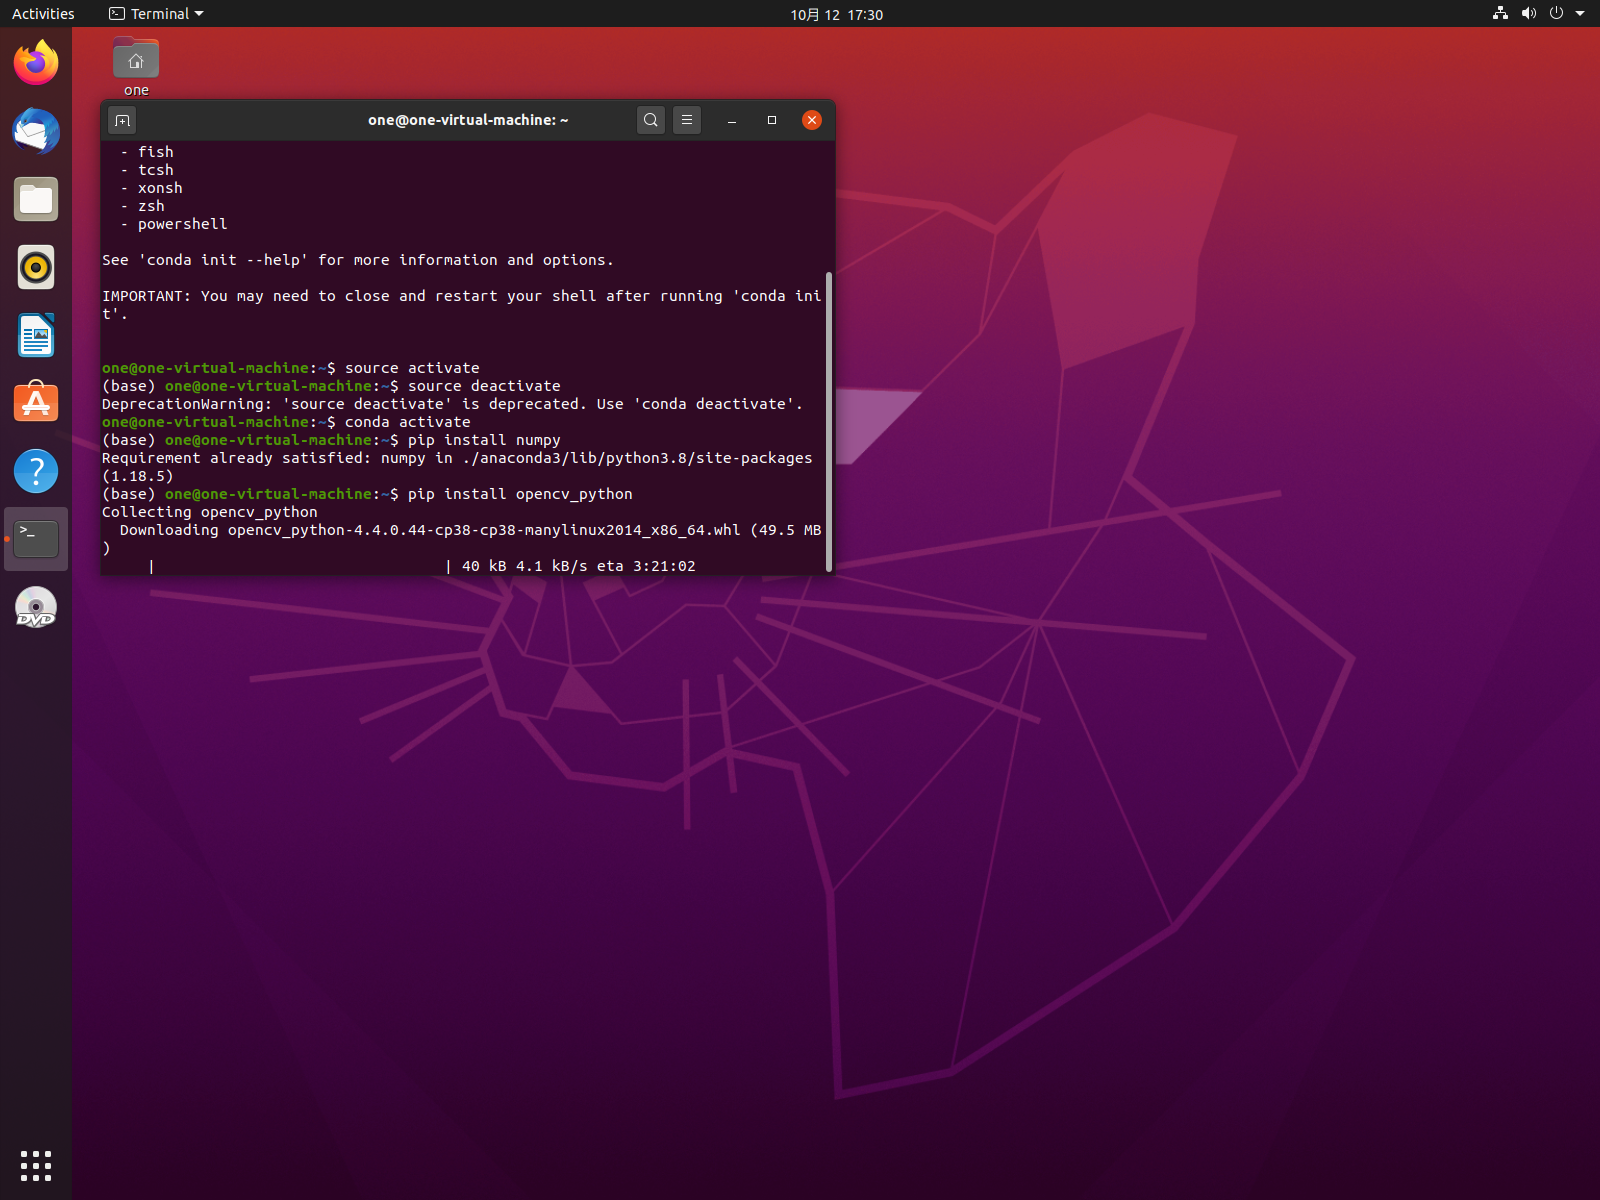Select the Terminal in the dock
1600x1200 pixels.
[36, 539]
